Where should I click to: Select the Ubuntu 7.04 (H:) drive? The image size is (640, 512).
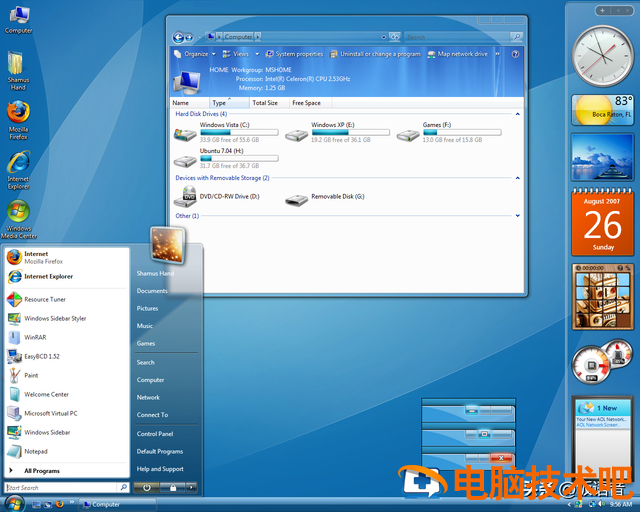click(x=227, y=158)
